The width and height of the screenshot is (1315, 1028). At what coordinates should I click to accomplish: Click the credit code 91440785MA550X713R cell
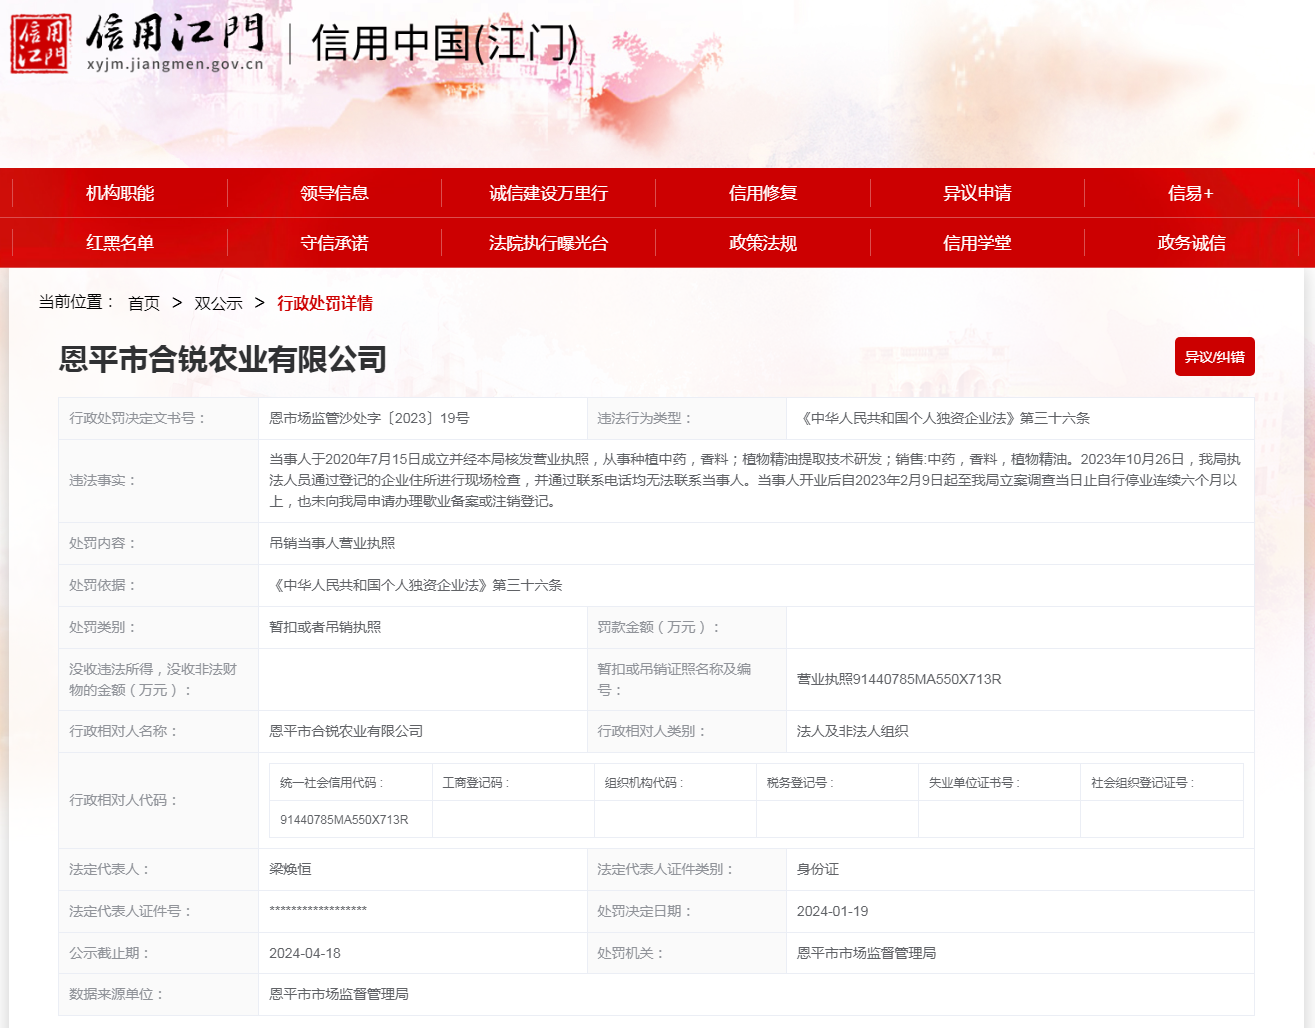[x=344, y=819]
